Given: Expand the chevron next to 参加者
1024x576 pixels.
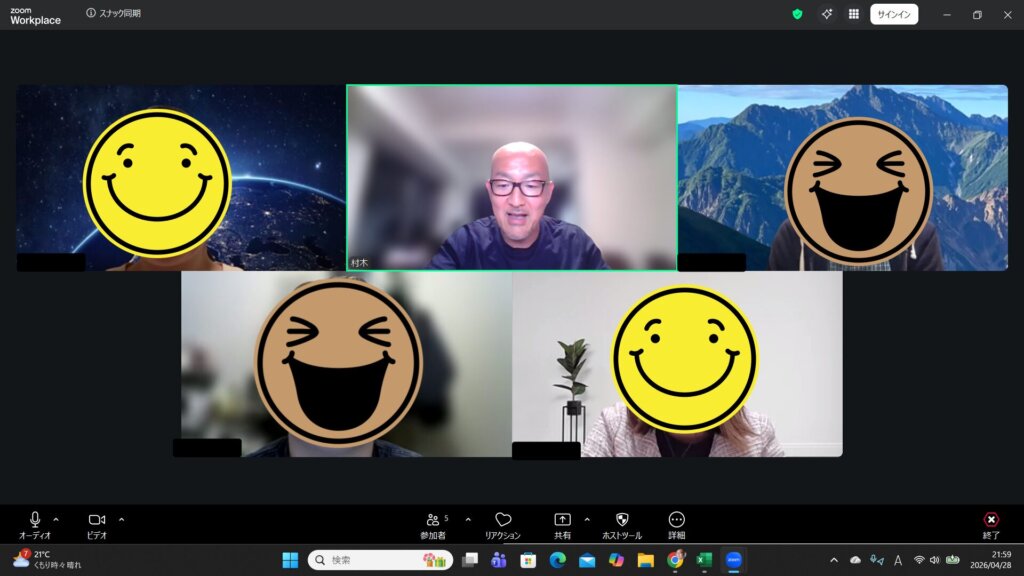Looking at the screenshot, I should coord(468,519).
